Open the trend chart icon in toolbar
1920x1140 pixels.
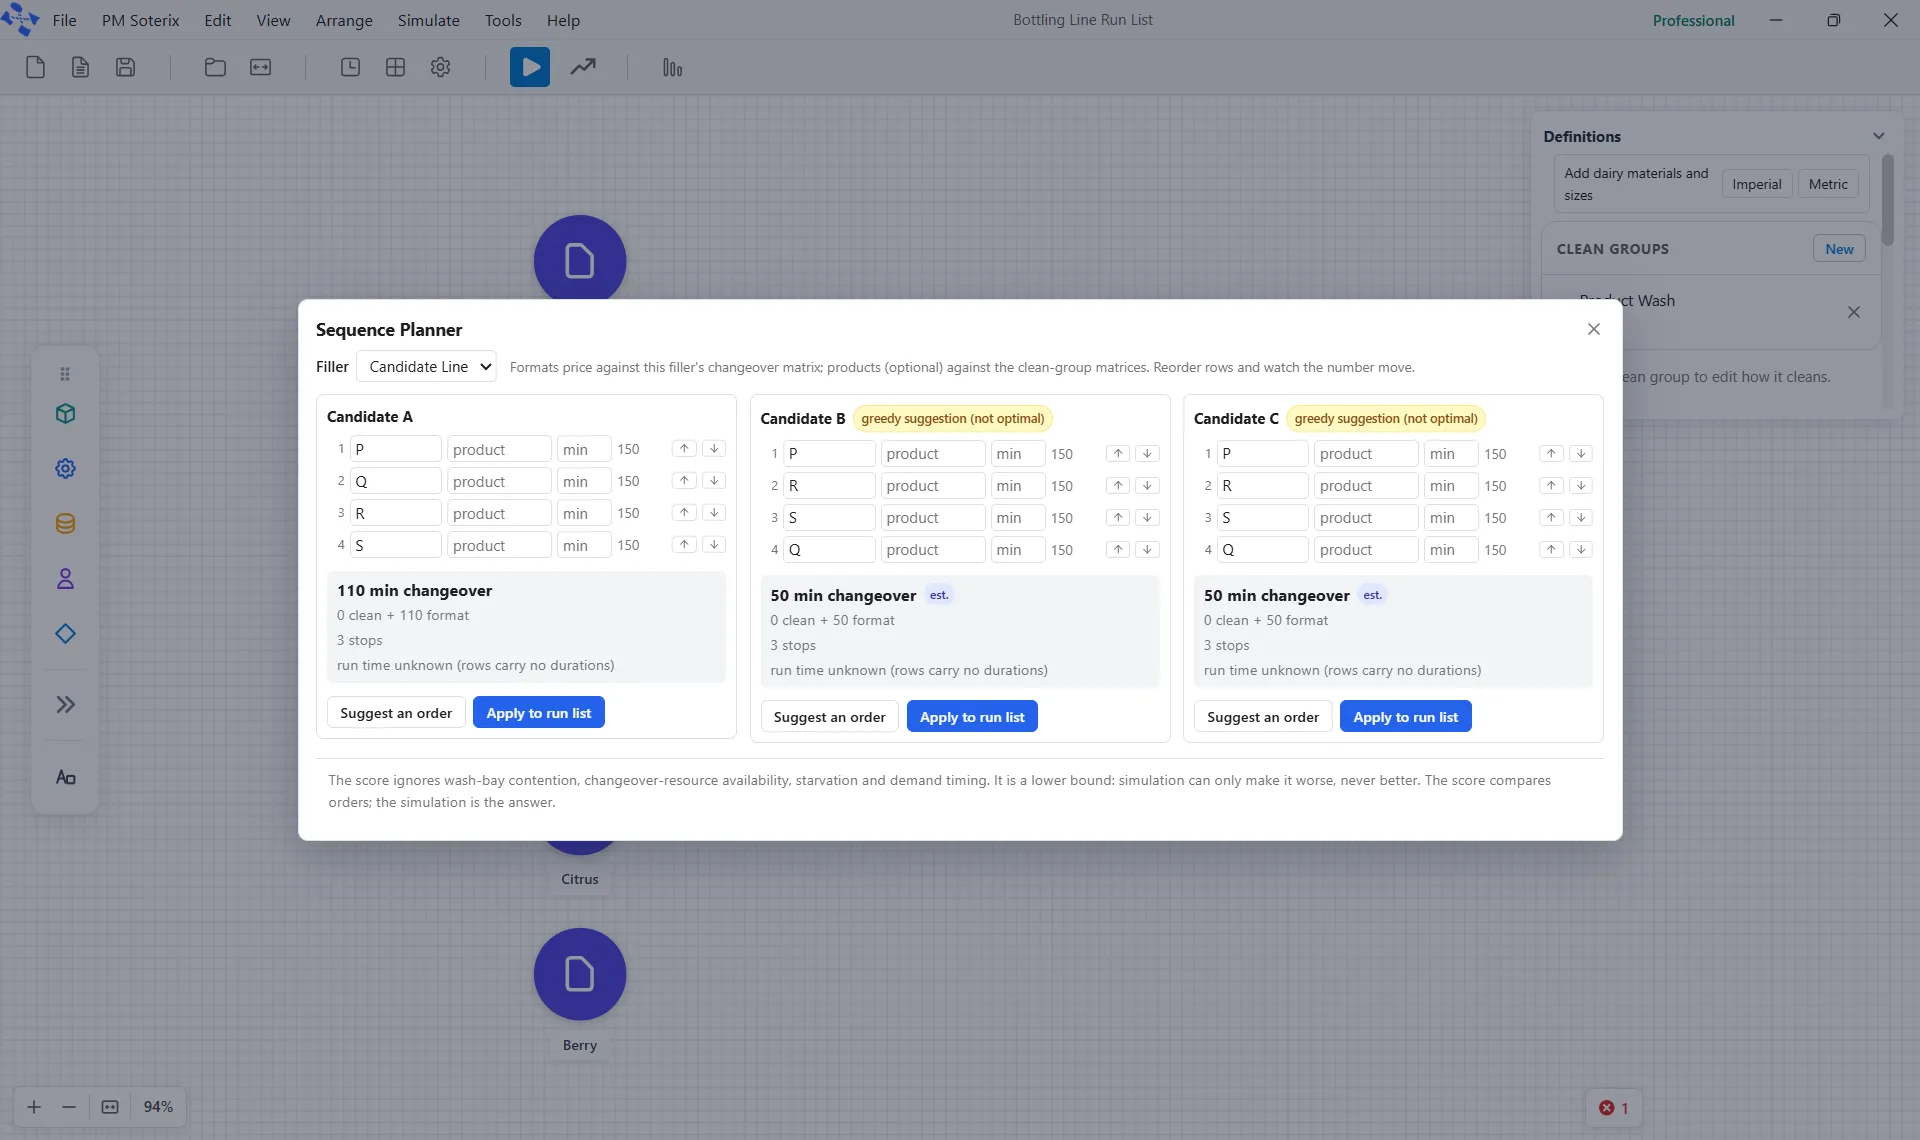point(583,67)
